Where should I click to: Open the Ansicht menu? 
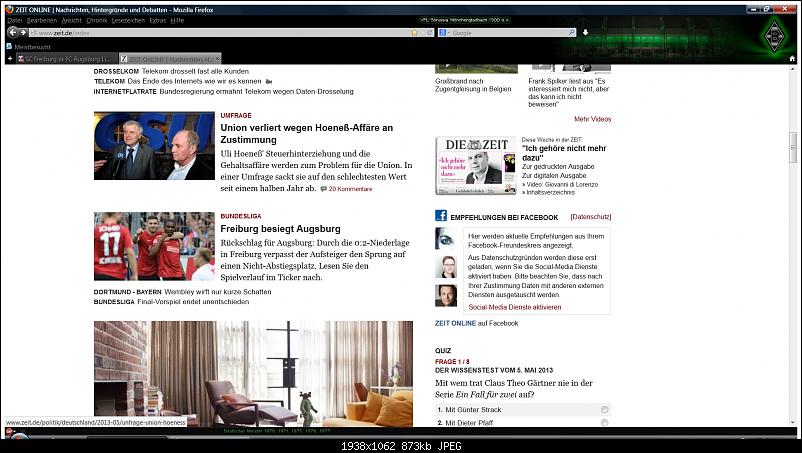point(72,20)
